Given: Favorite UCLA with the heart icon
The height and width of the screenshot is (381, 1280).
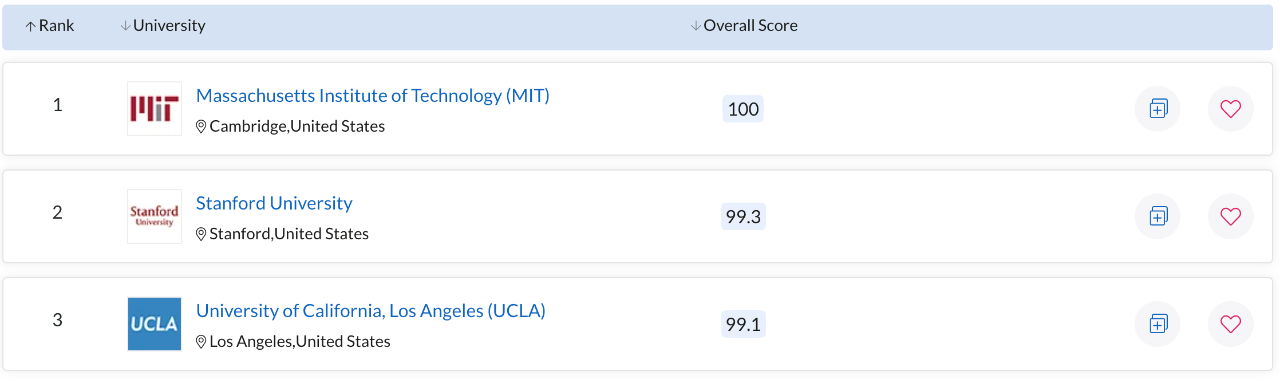Looking at the screenshot, I should pos(1230,324).
